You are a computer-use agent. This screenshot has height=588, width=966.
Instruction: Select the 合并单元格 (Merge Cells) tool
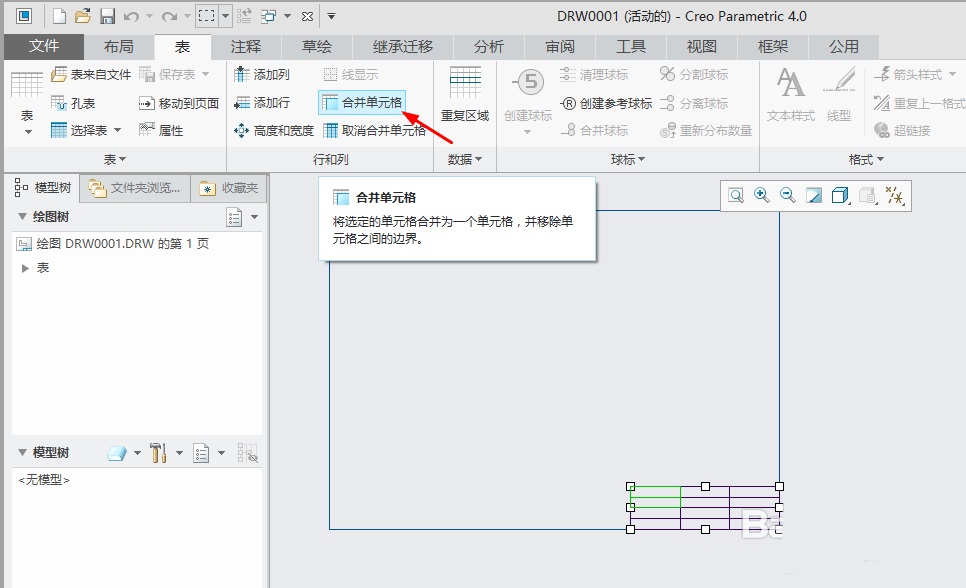[363, 102]
